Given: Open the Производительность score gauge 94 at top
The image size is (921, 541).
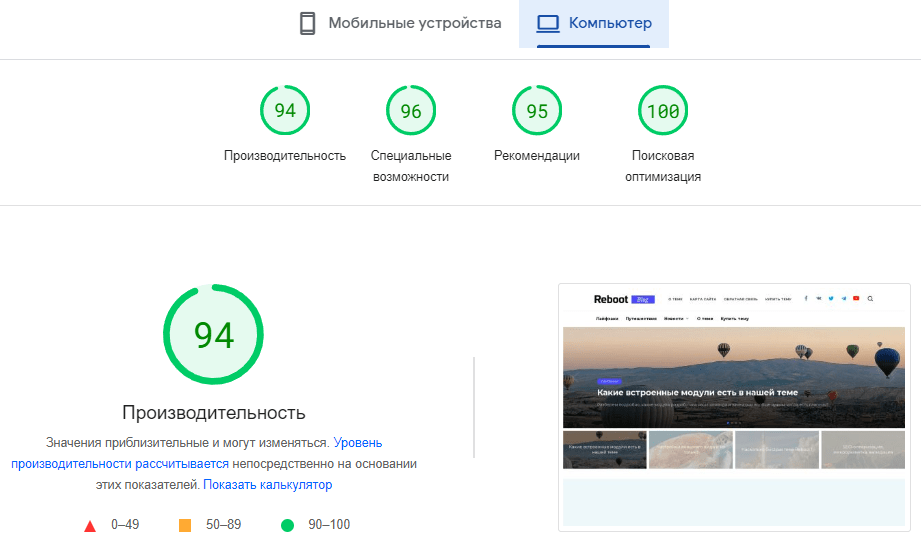Looking at the screenshot, I should click(x=285, y=110).
